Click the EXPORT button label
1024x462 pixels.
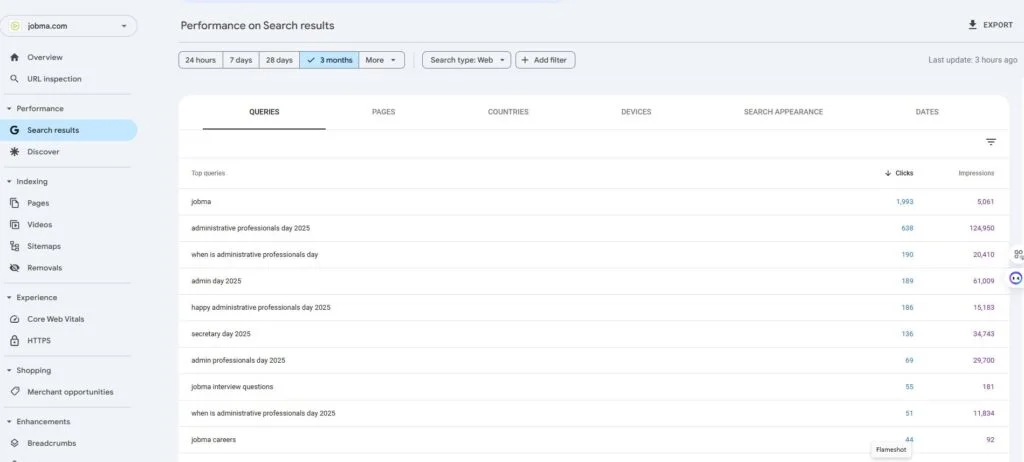[x=998, y=25]
